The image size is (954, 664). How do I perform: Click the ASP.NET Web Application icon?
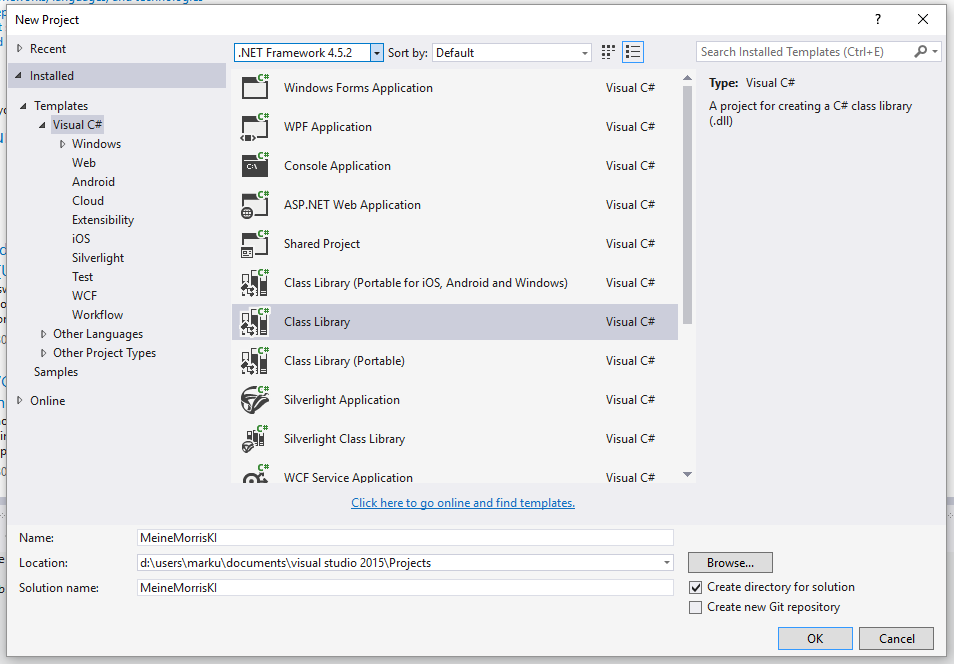256,205
